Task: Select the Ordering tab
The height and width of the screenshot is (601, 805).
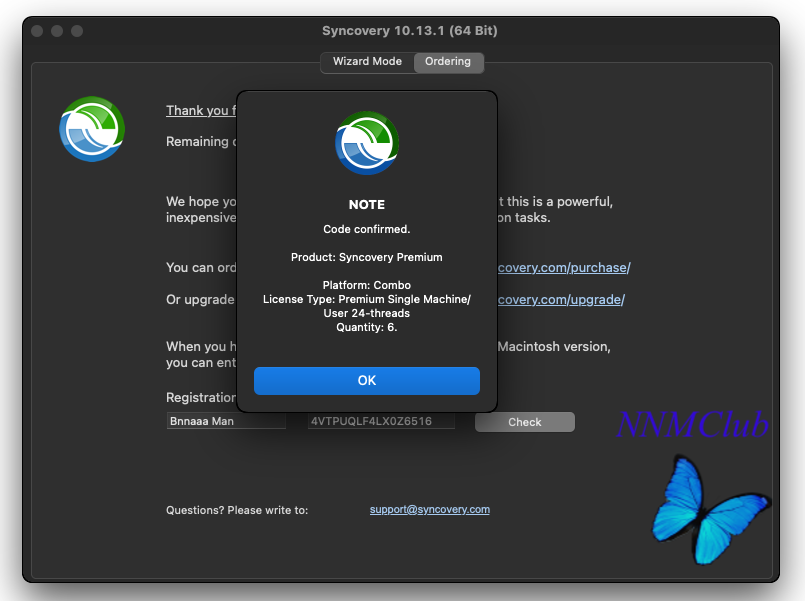Action: tap(448, 62)
